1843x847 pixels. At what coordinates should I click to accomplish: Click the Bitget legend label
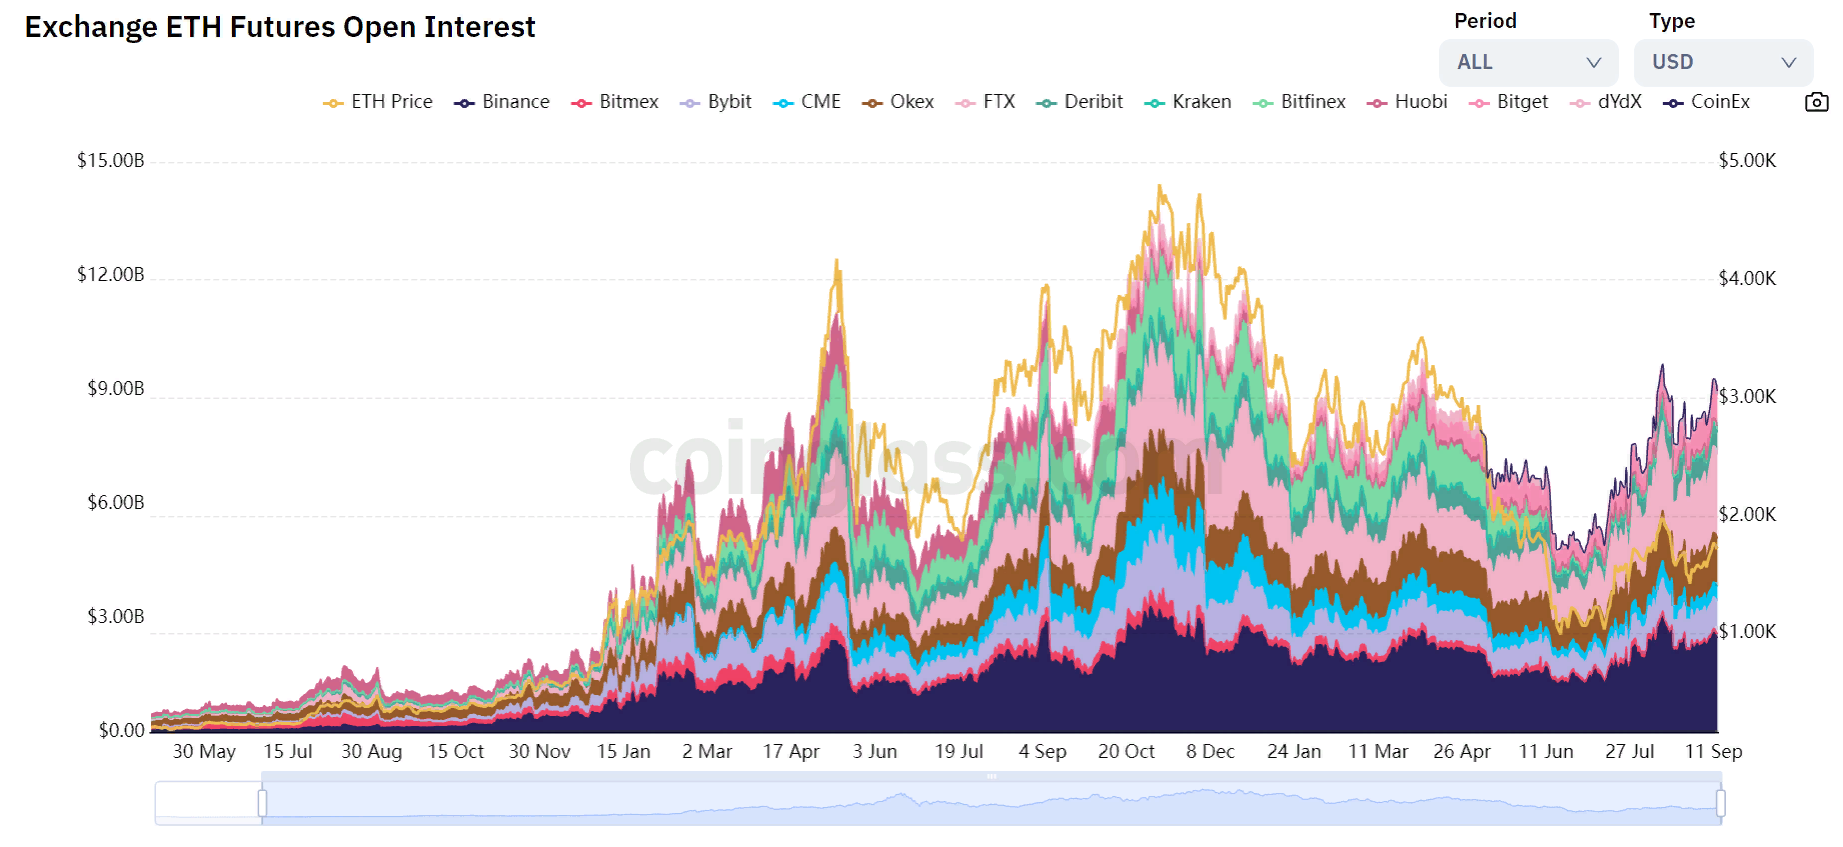pyautogui.click(x=1522, y=102)
